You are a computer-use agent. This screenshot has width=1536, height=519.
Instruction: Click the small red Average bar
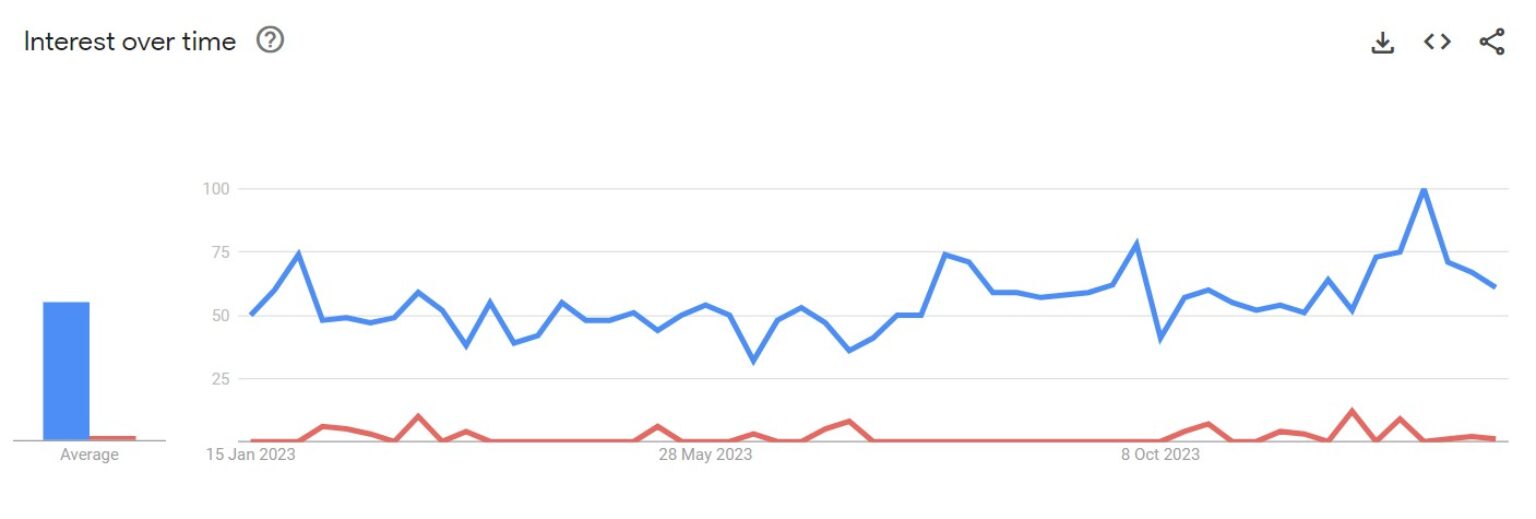[112, 438]
